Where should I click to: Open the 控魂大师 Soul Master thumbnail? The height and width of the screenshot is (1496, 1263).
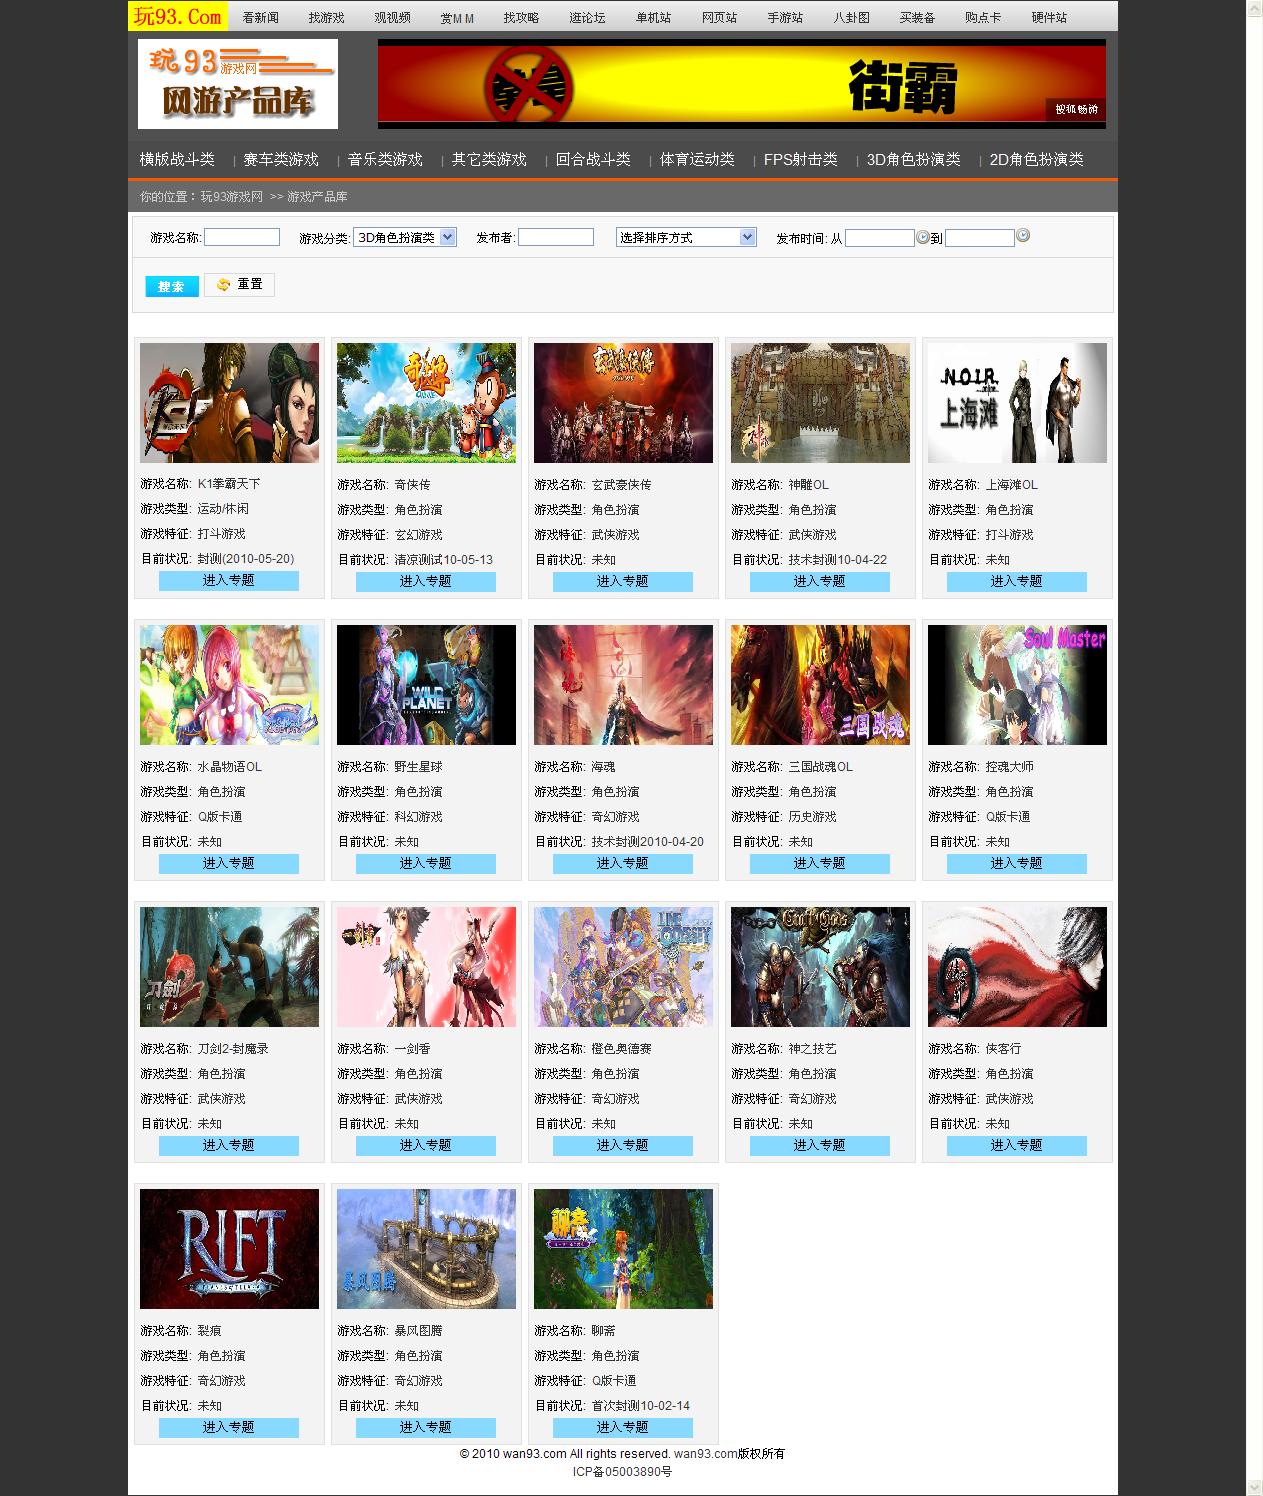coord(1018,685)
